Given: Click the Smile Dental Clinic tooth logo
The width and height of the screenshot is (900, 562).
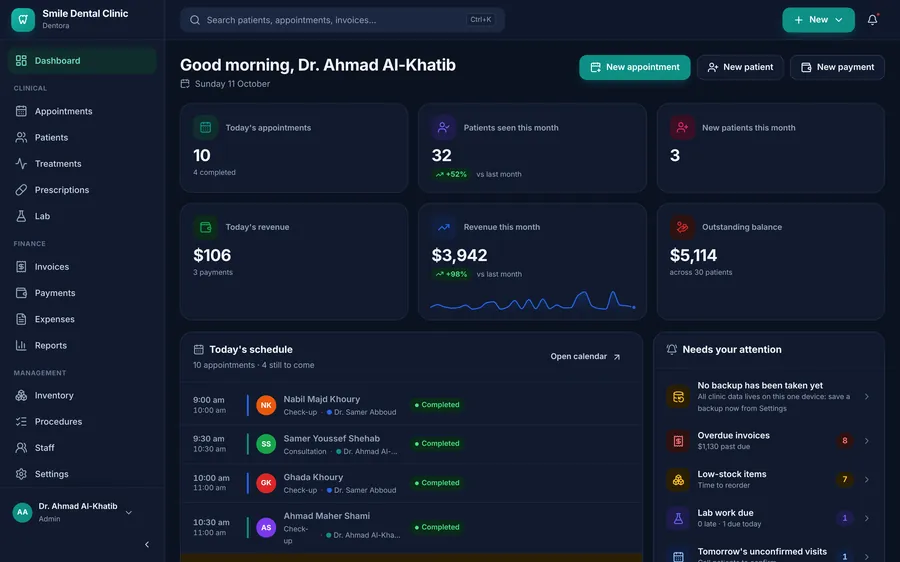Looking at the screenshot, I should (x=23, y=20).
